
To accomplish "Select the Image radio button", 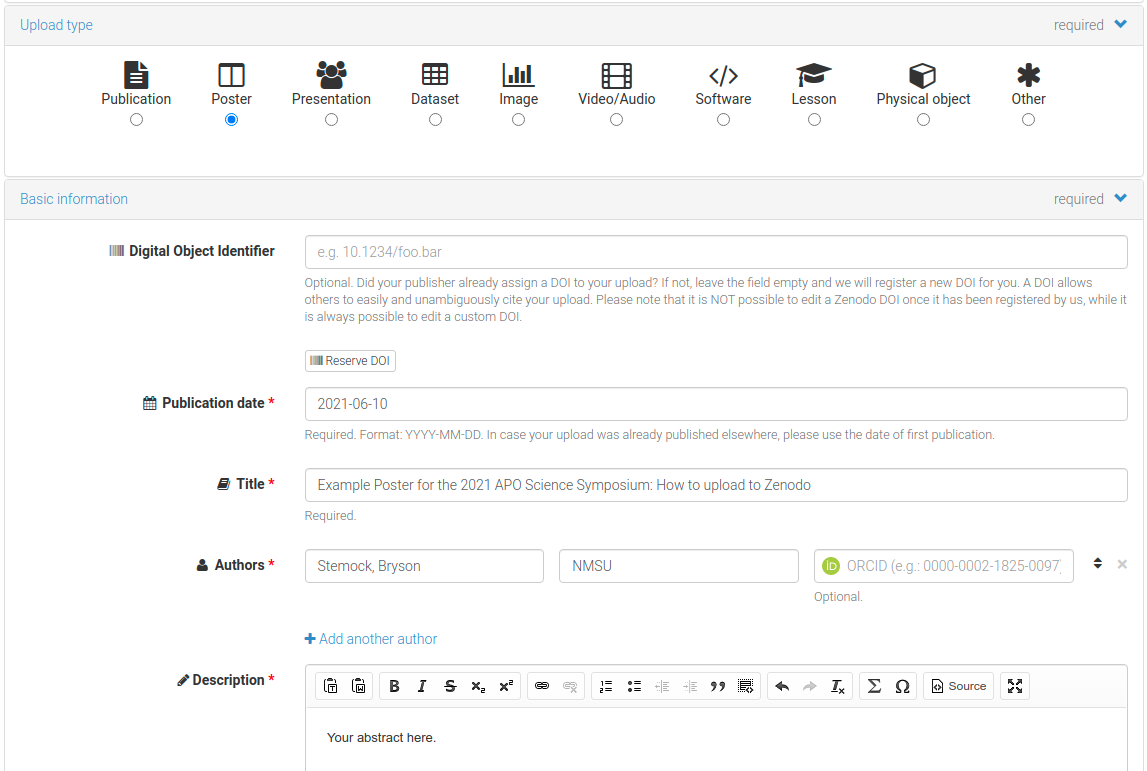I will [519, 120].
